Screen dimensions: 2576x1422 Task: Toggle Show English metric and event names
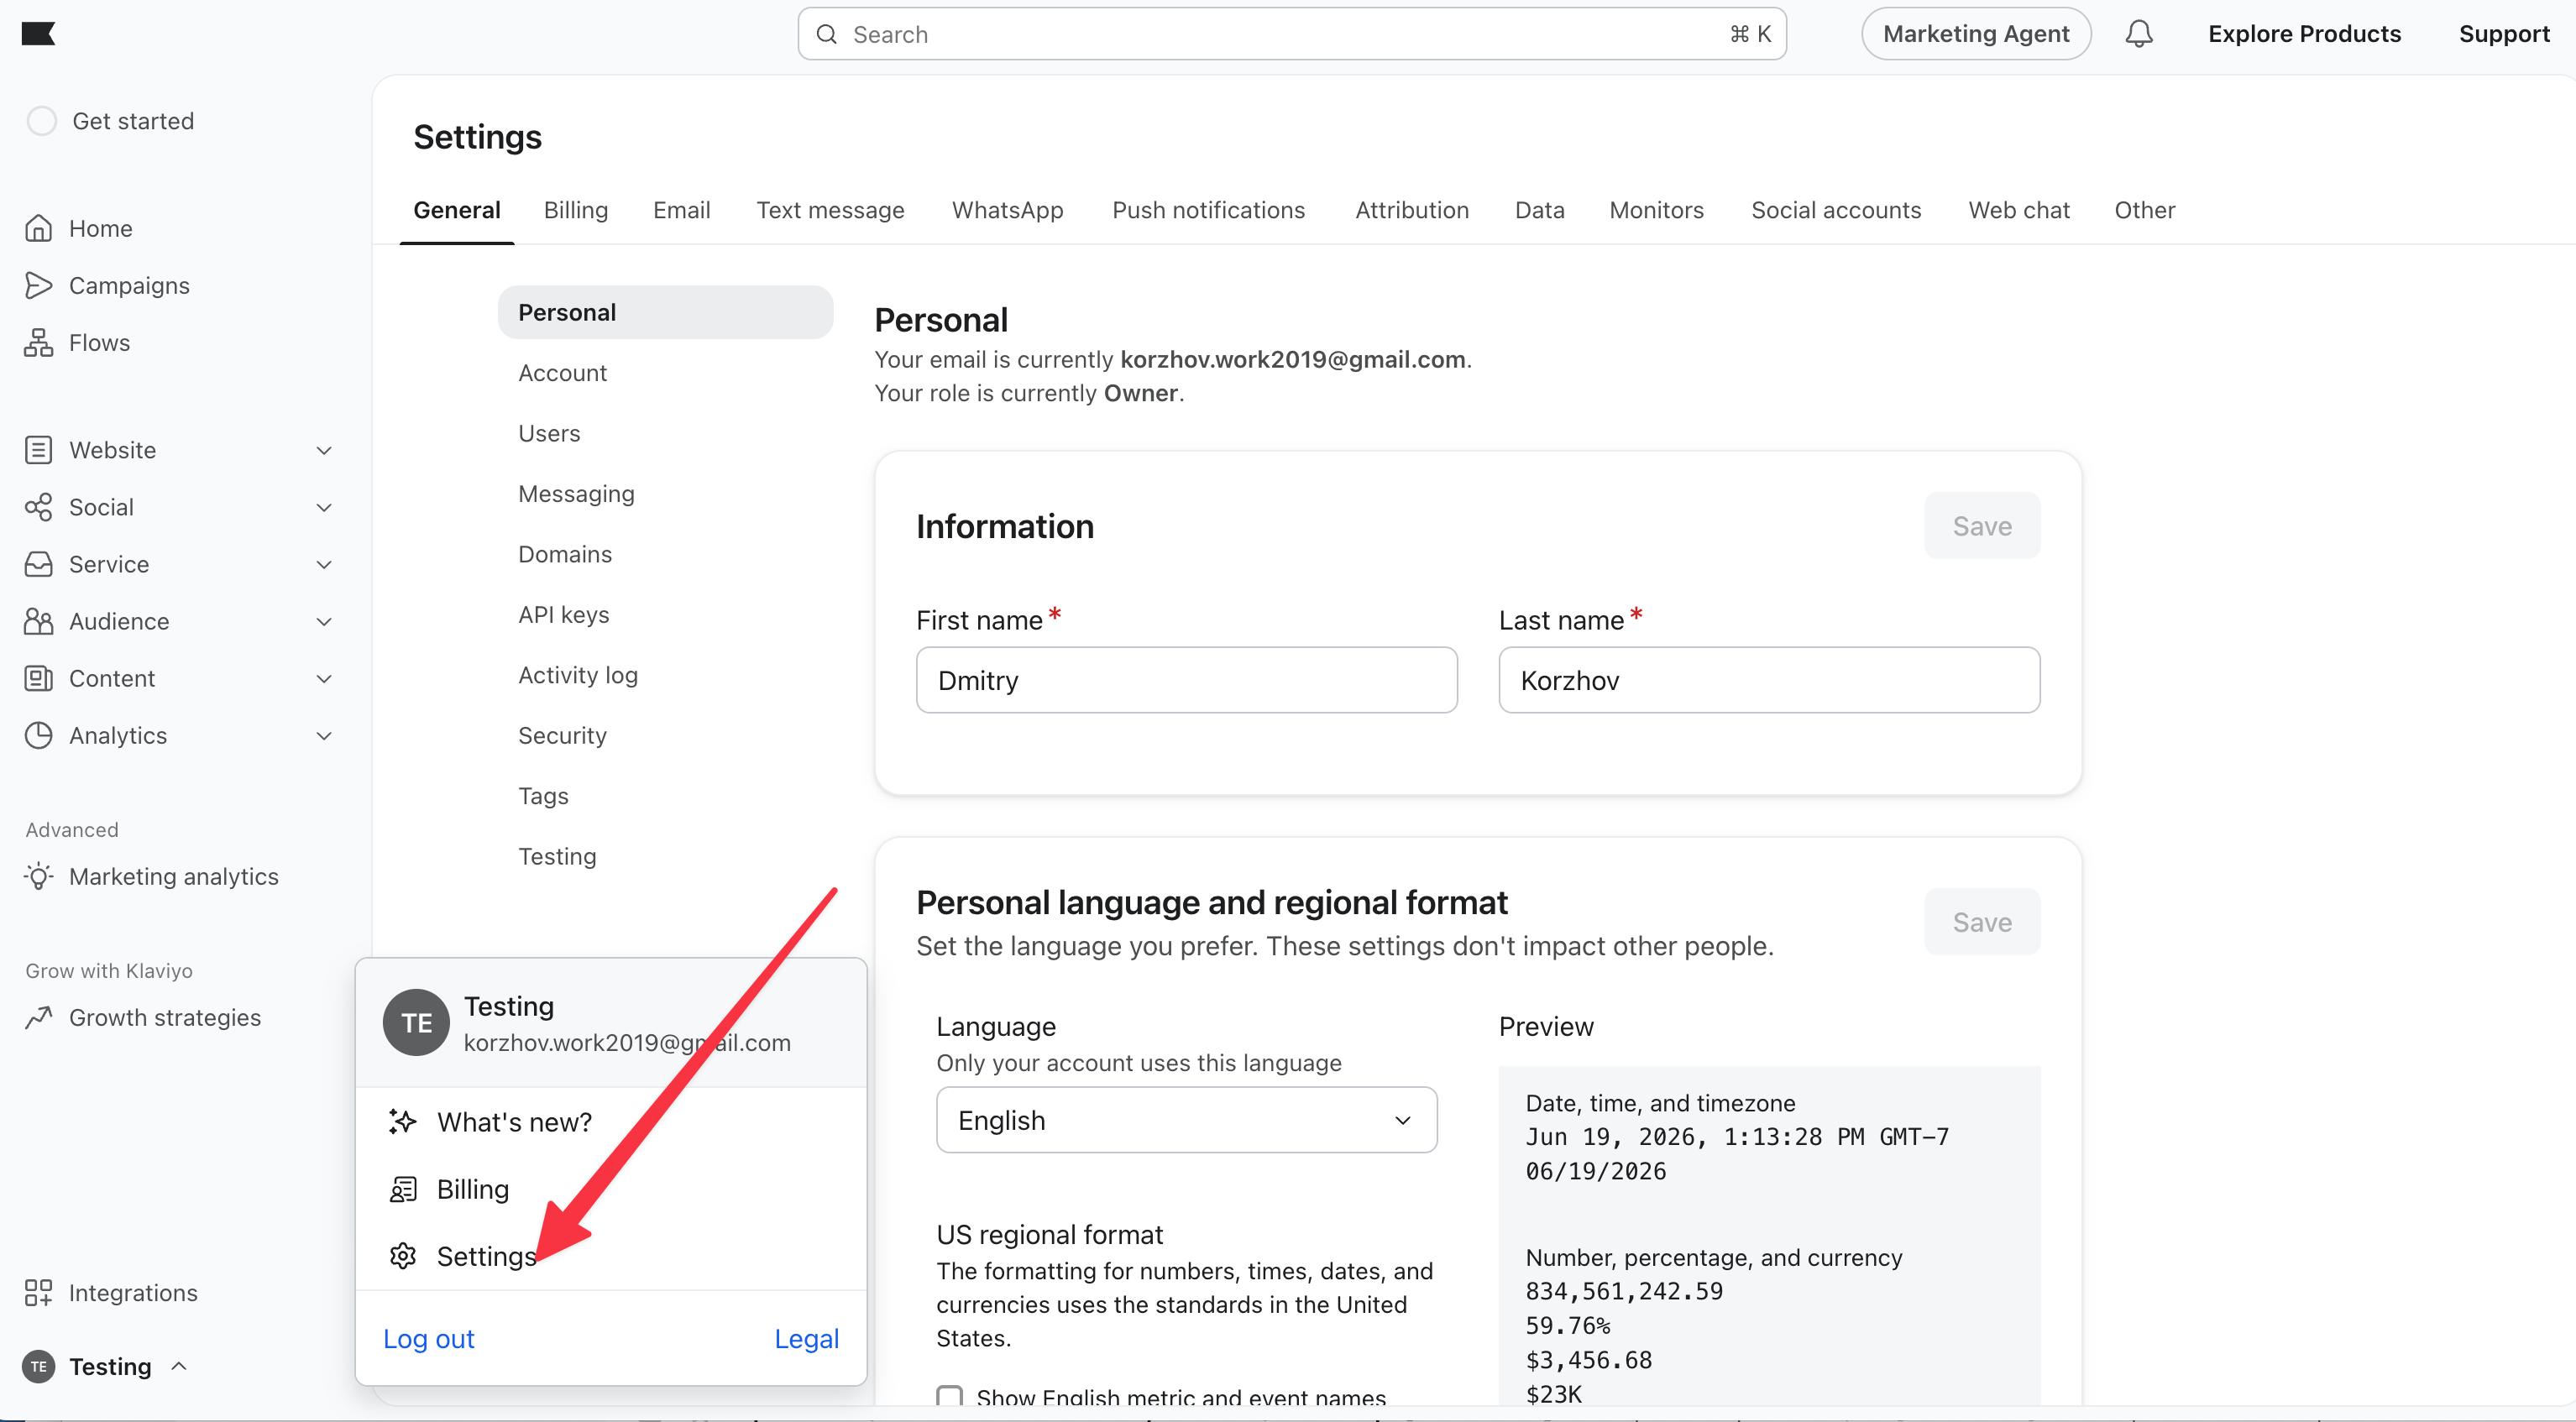coord(949,1396)
